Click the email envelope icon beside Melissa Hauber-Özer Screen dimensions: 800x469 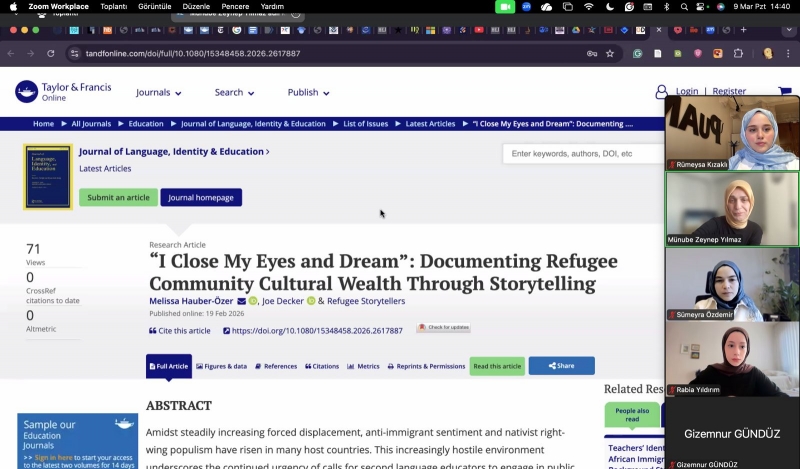pyautogui.click(x=241, y=301)
